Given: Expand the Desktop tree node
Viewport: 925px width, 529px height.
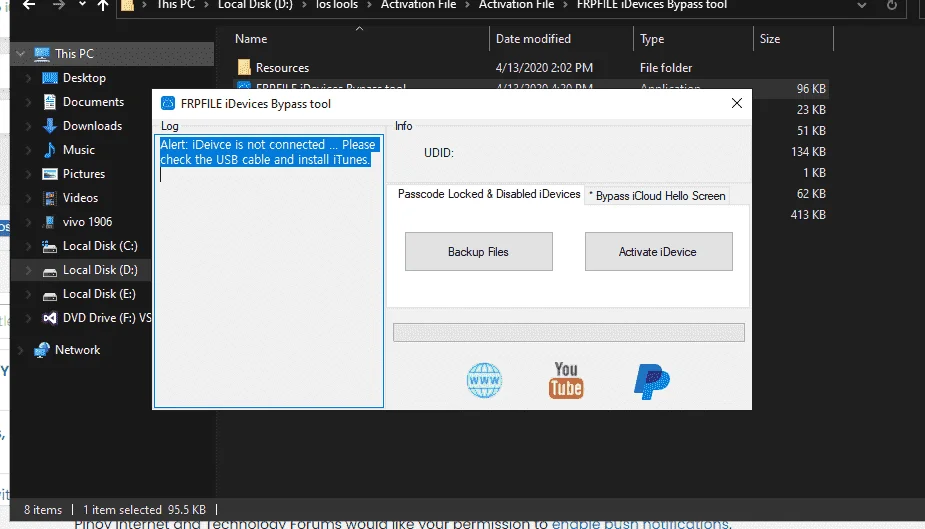Looking at the screenshot, I should 28,78.
